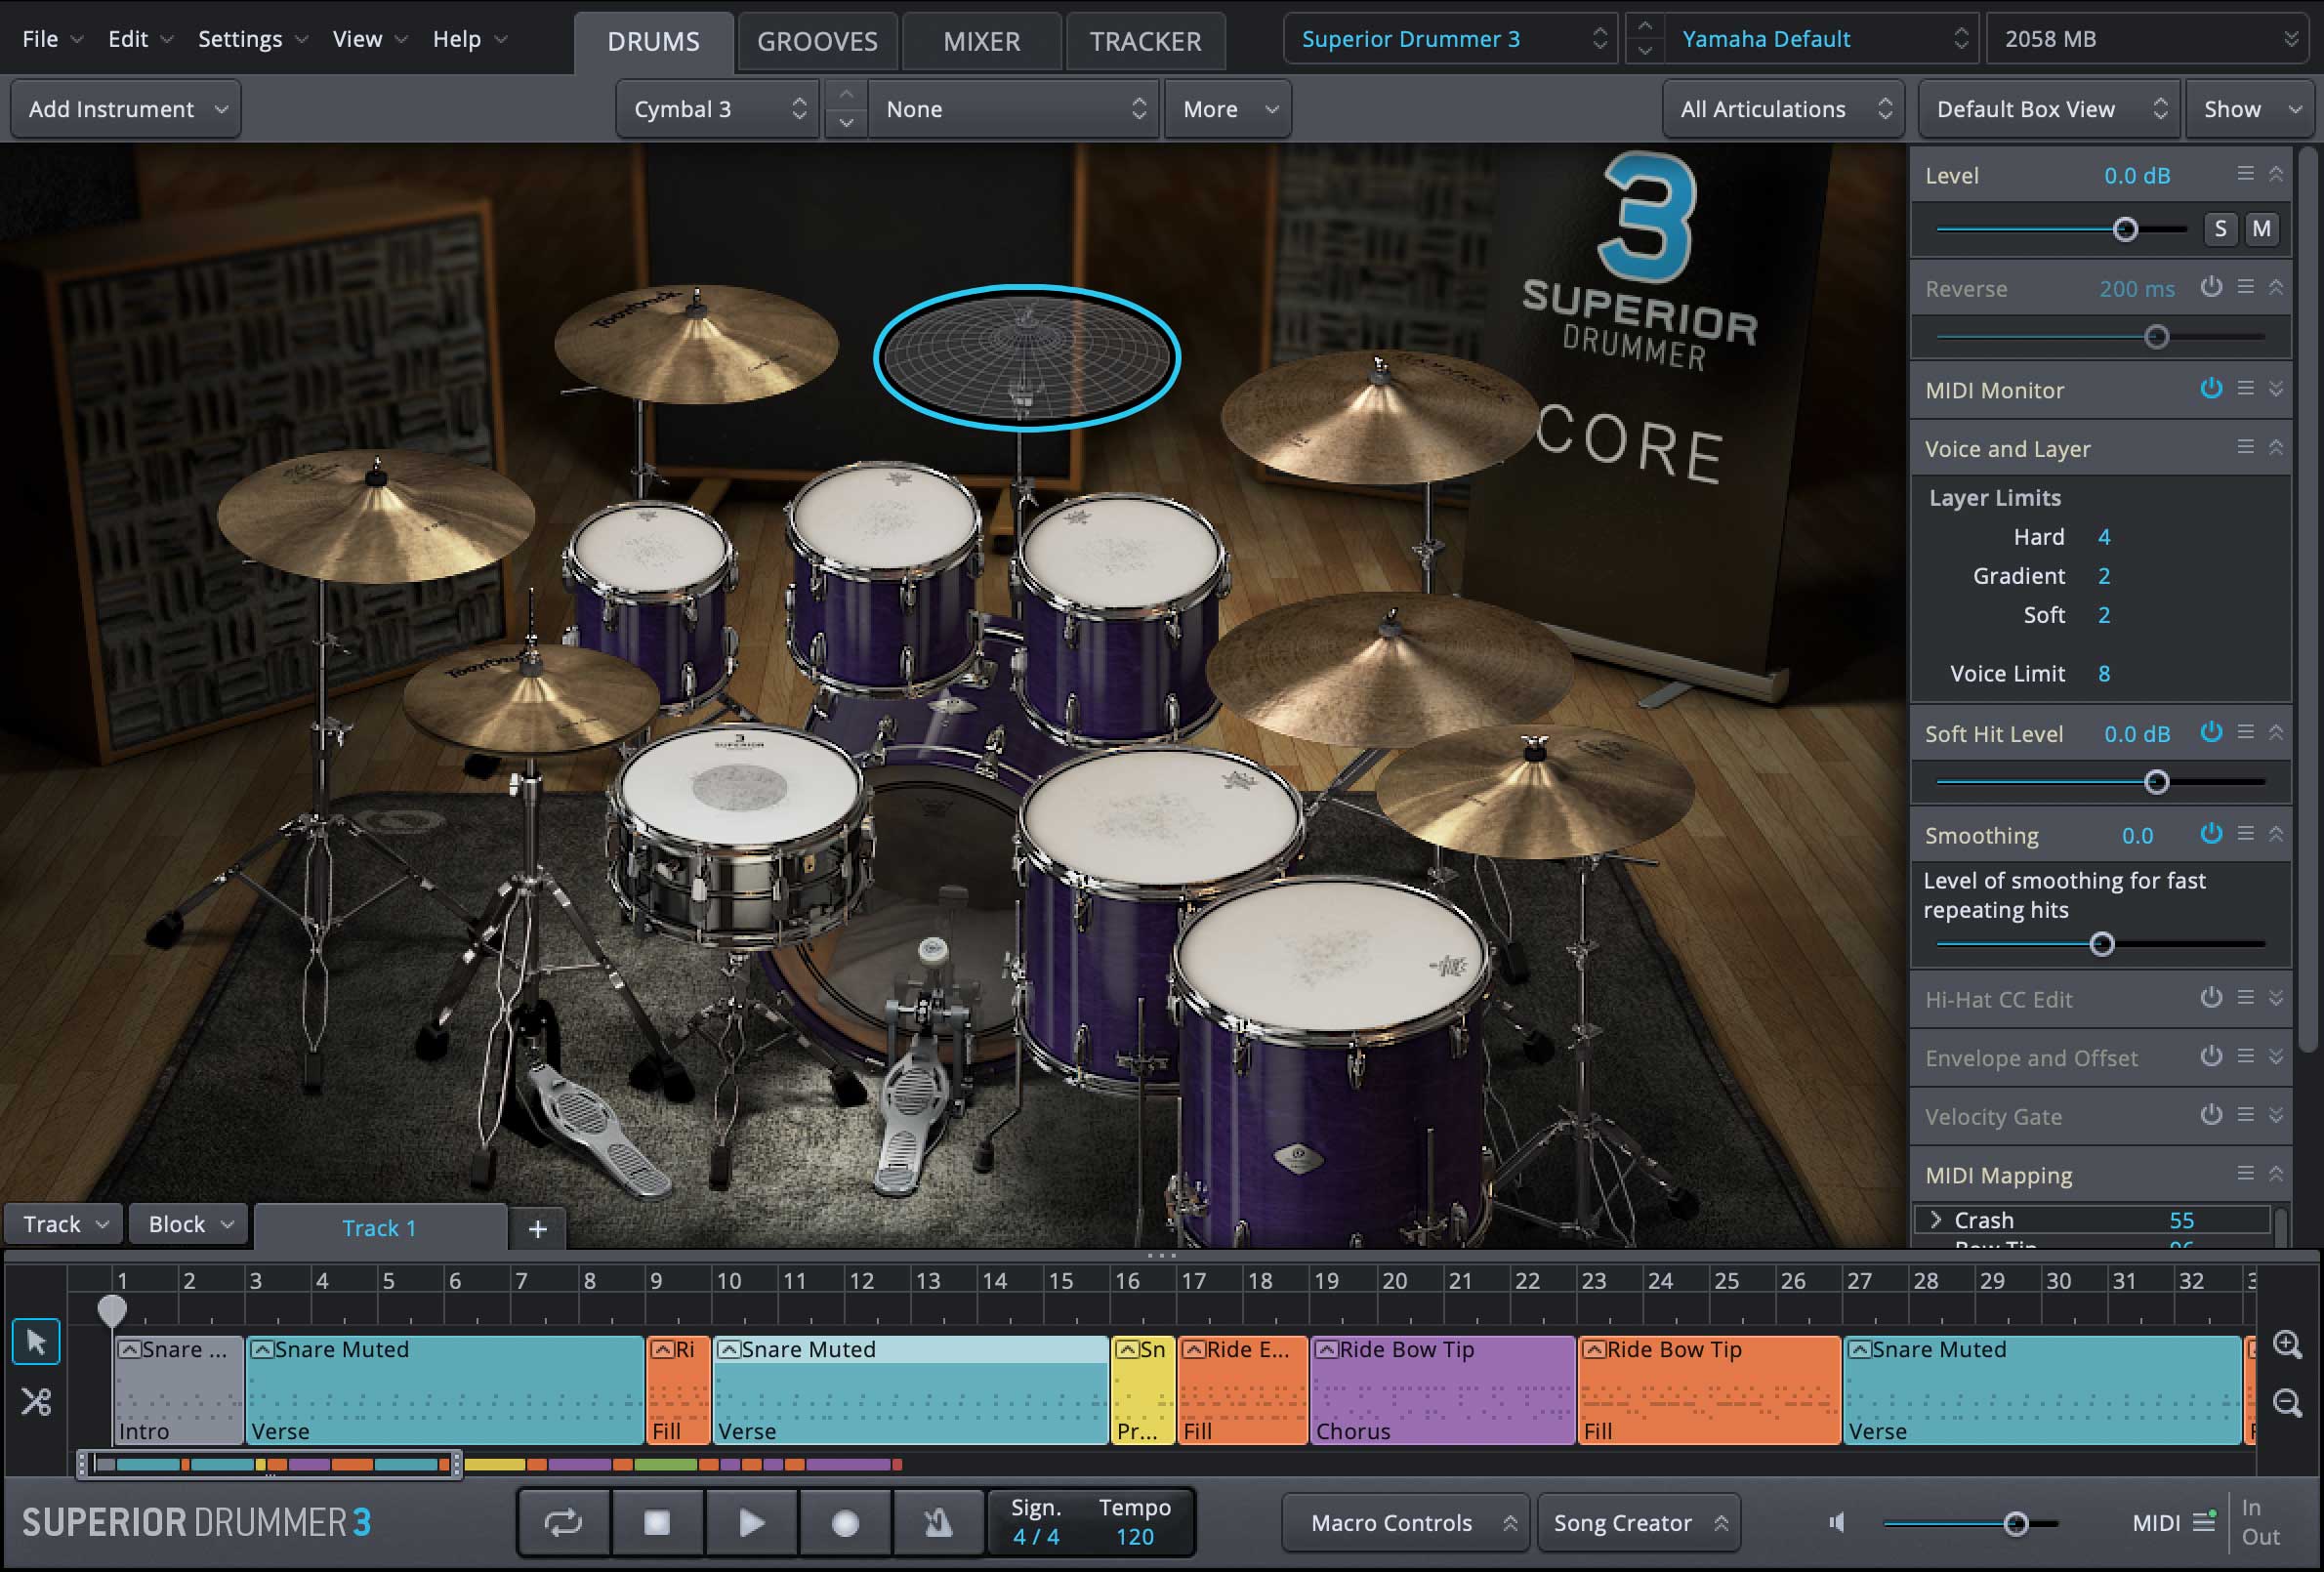Open the Song Creator panel

(x=1637, y=1522)
